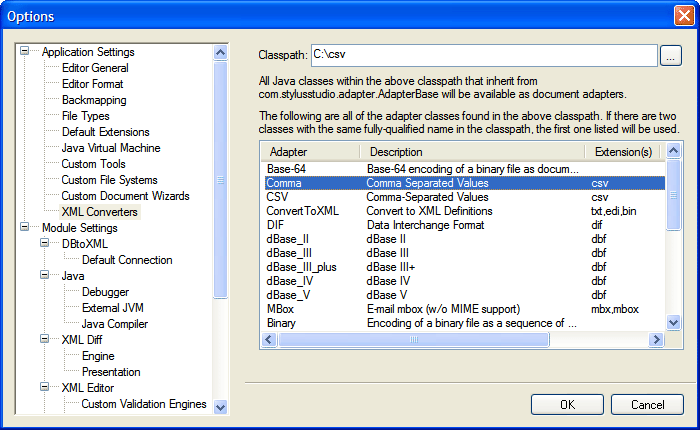Open the Backmapping settings page
The height and width of the screenshot is (430, 700).
pyautogui.click(x=94, y=100)
